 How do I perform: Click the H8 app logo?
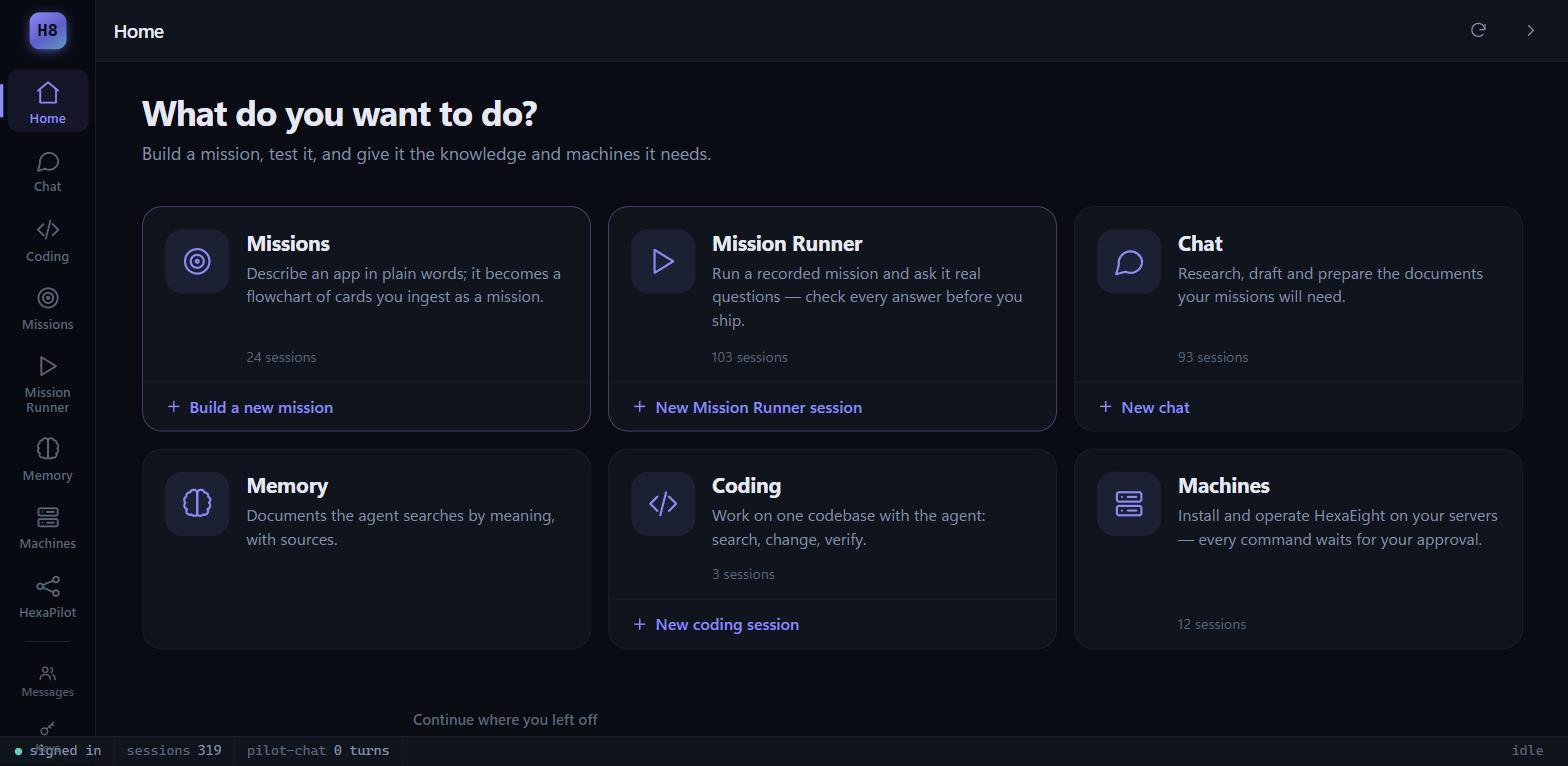47,30
